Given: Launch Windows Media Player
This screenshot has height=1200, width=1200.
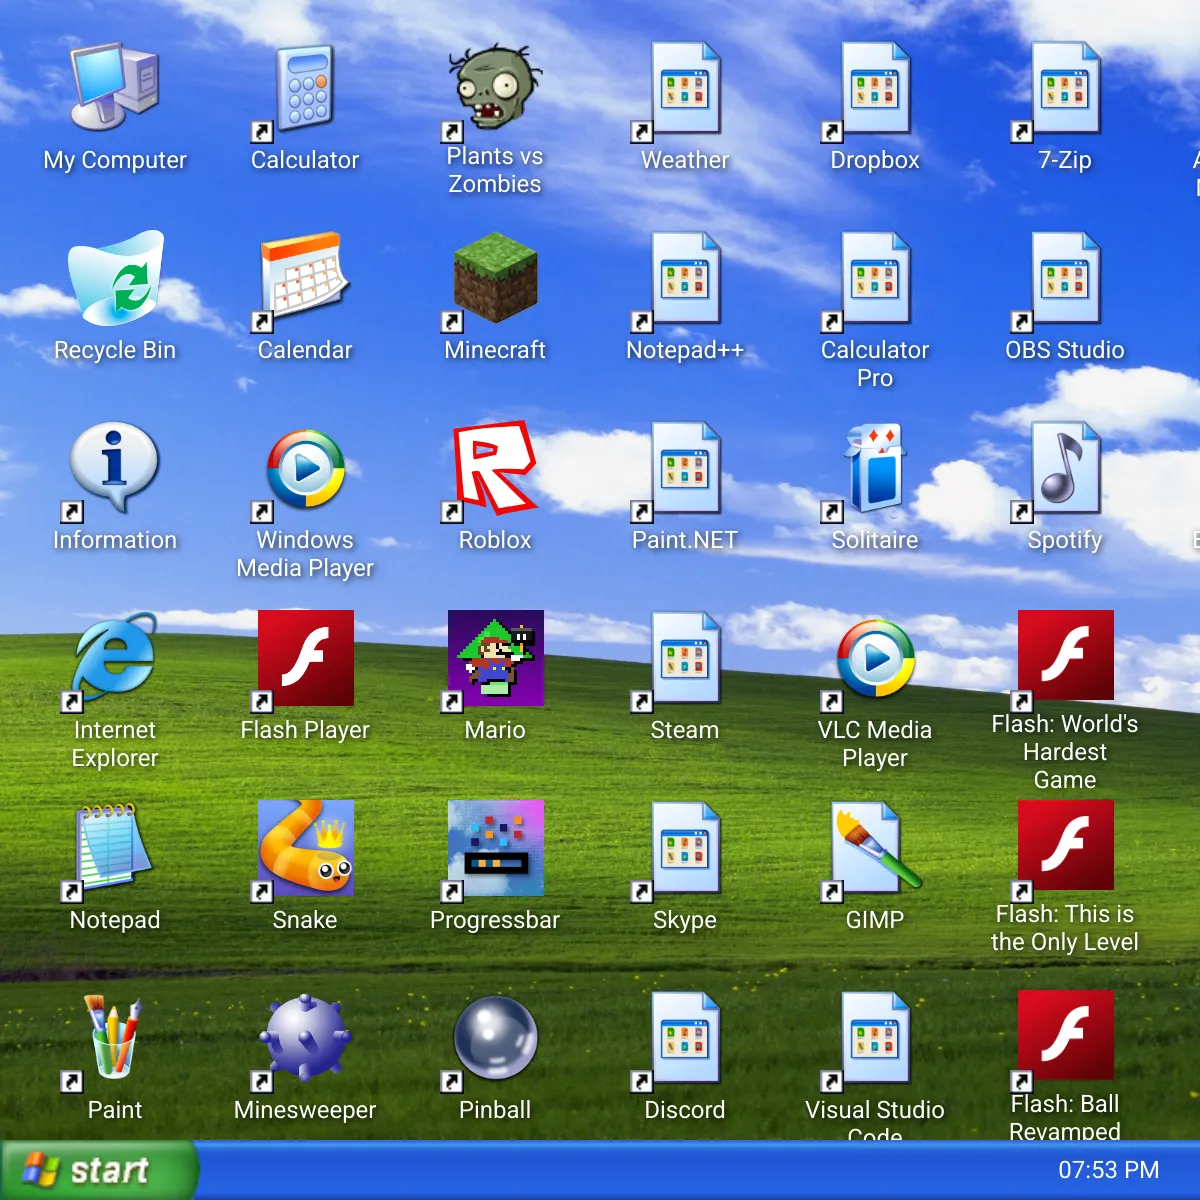Looking at the screenshot, I should (305, 468).
